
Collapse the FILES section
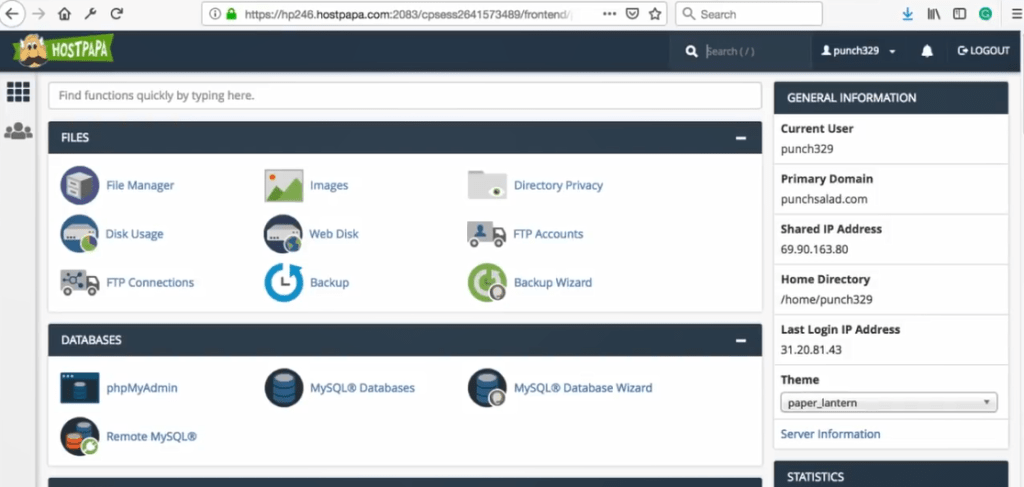[x=741, y=138]
